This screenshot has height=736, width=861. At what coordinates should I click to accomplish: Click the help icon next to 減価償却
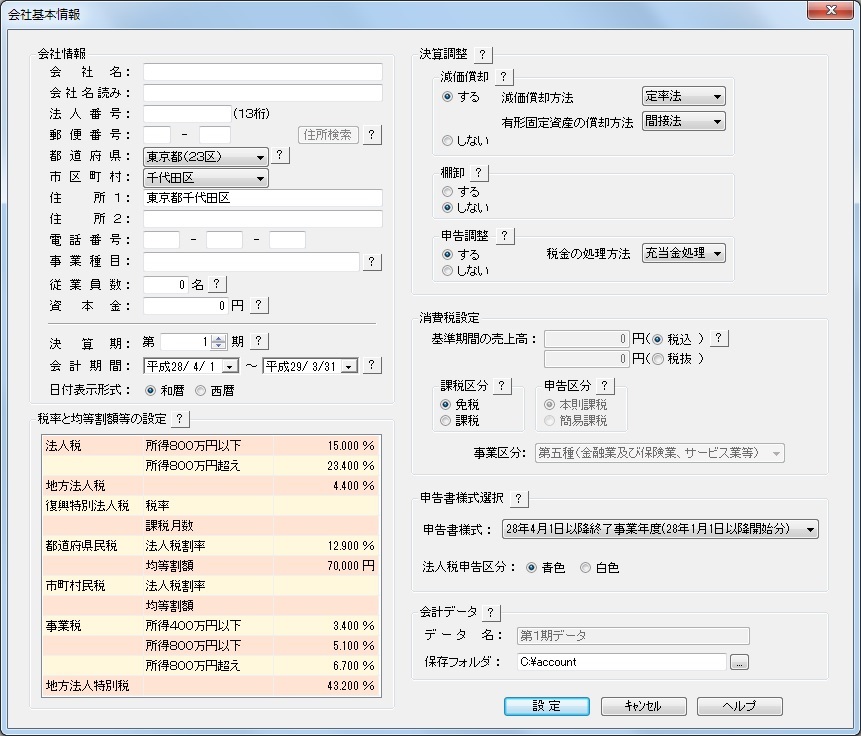[x=503, y=77]
